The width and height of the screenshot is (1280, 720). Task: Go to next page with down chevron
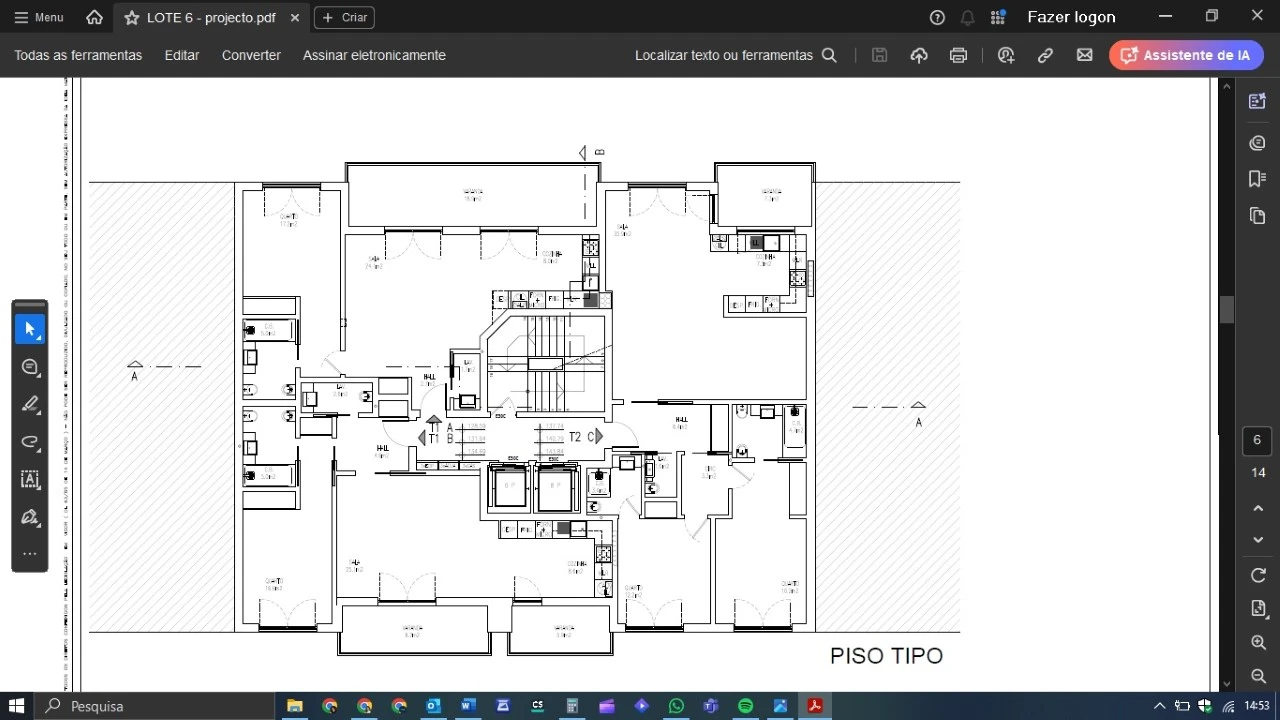pos(1258,540)
